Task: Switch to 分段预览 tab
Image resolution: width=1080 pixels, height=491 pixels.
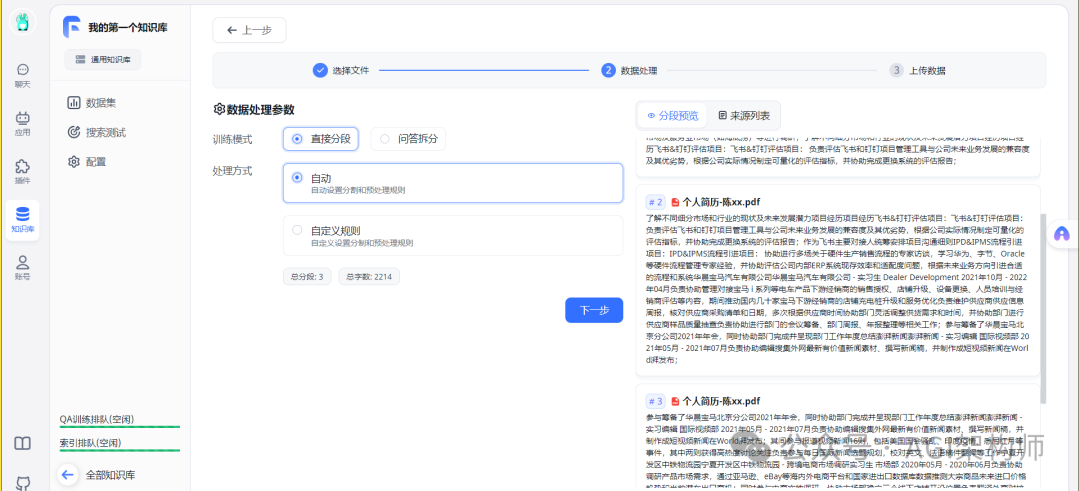Action: pos(672,116)
